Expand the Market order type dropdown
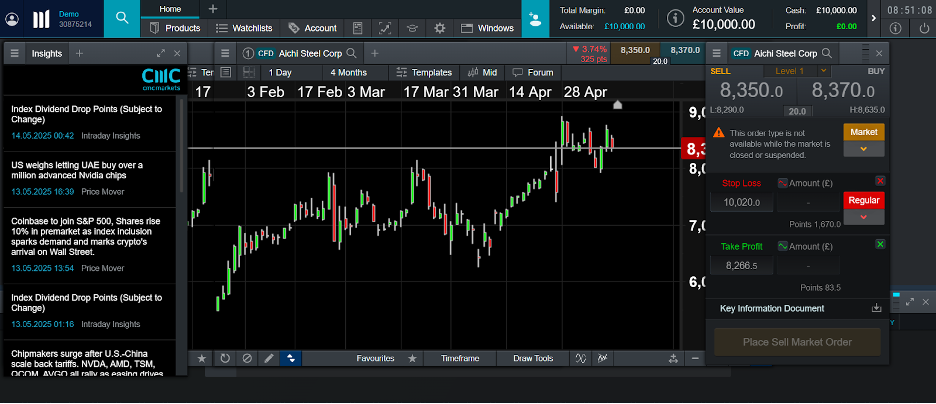 [863, 149]
